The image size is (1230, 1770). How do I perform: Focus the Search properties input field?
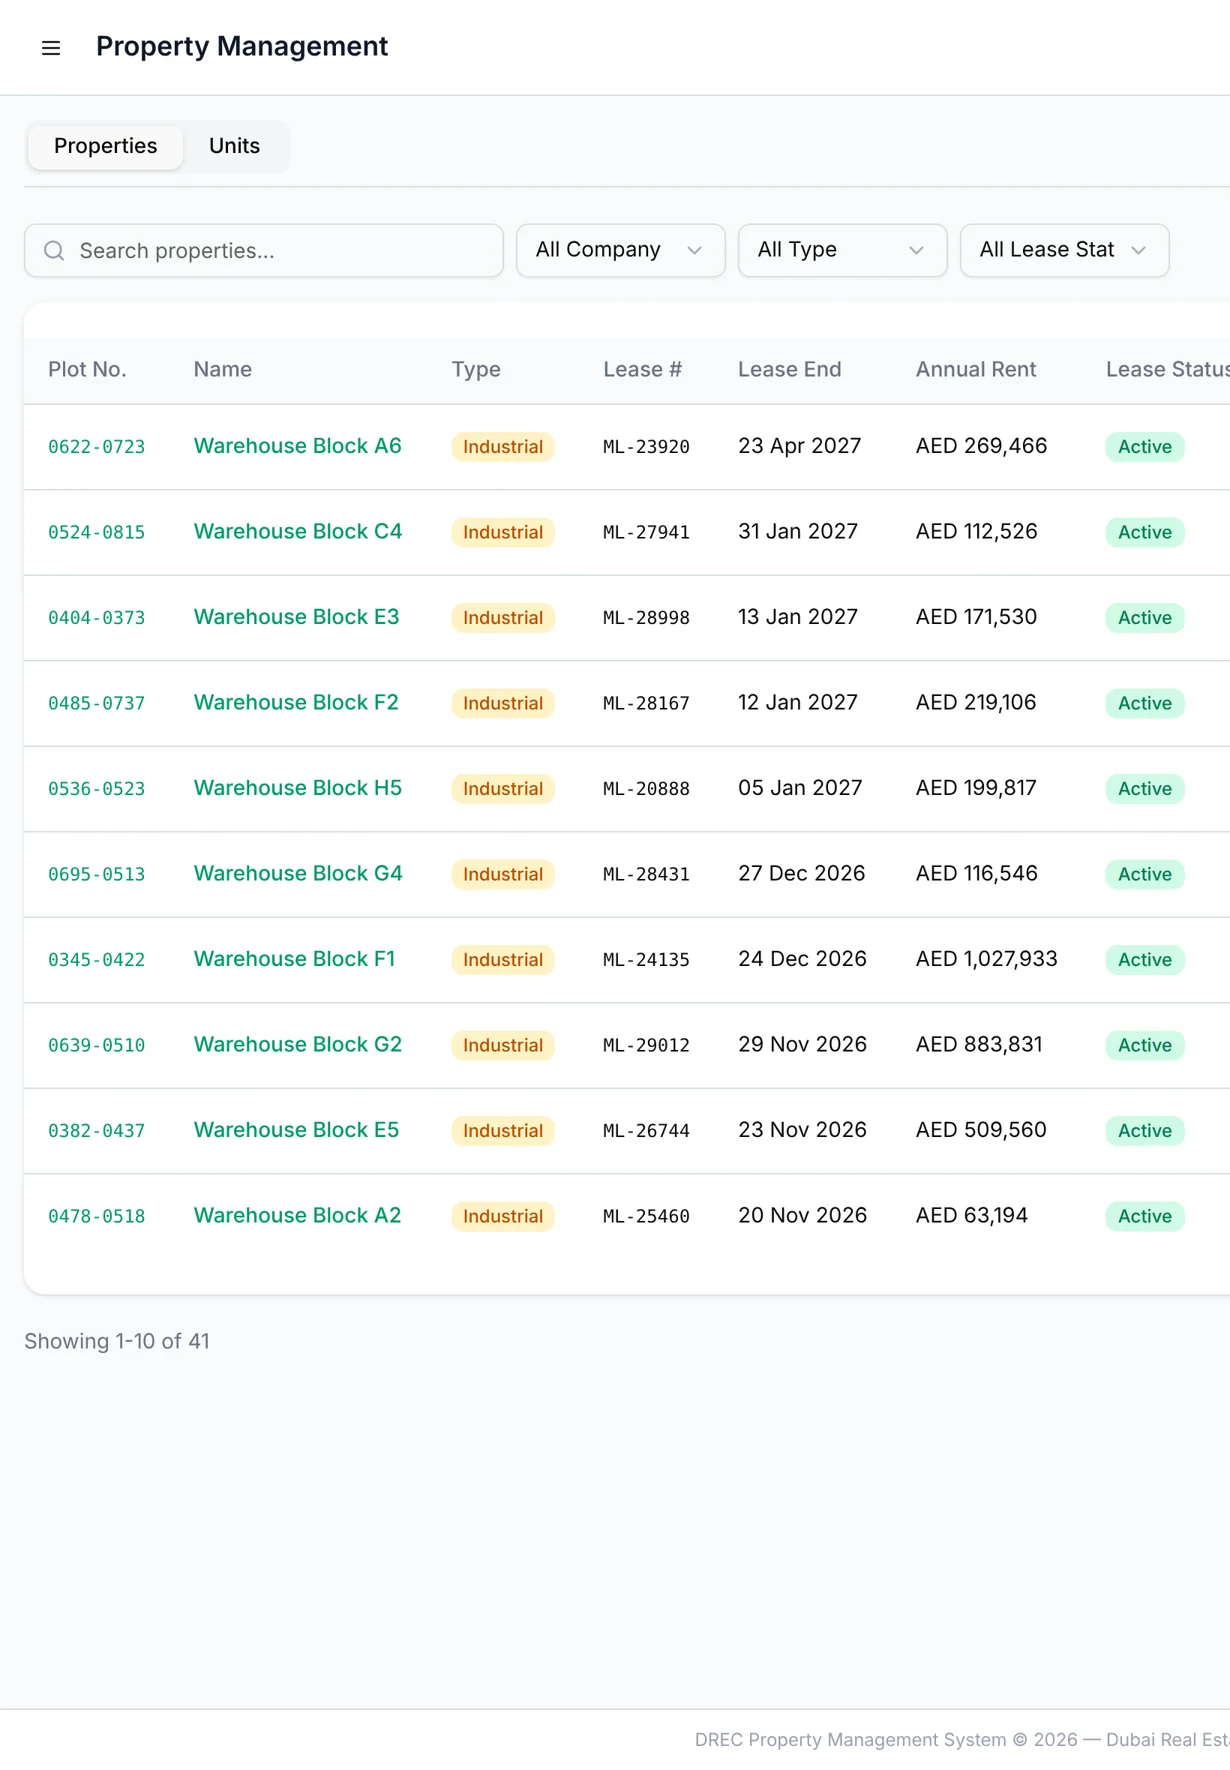pos(264,251)
